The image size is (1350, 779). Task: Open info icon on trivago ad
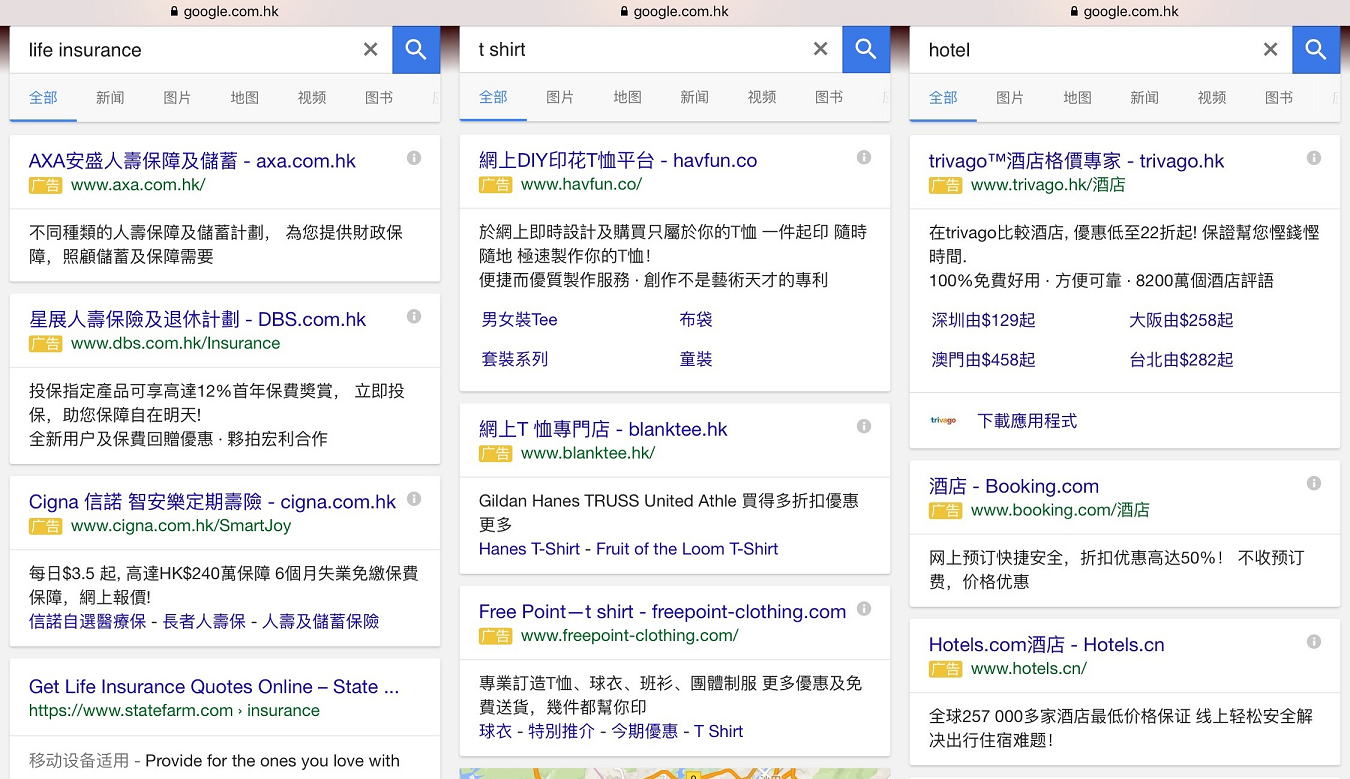(1314, 158)
